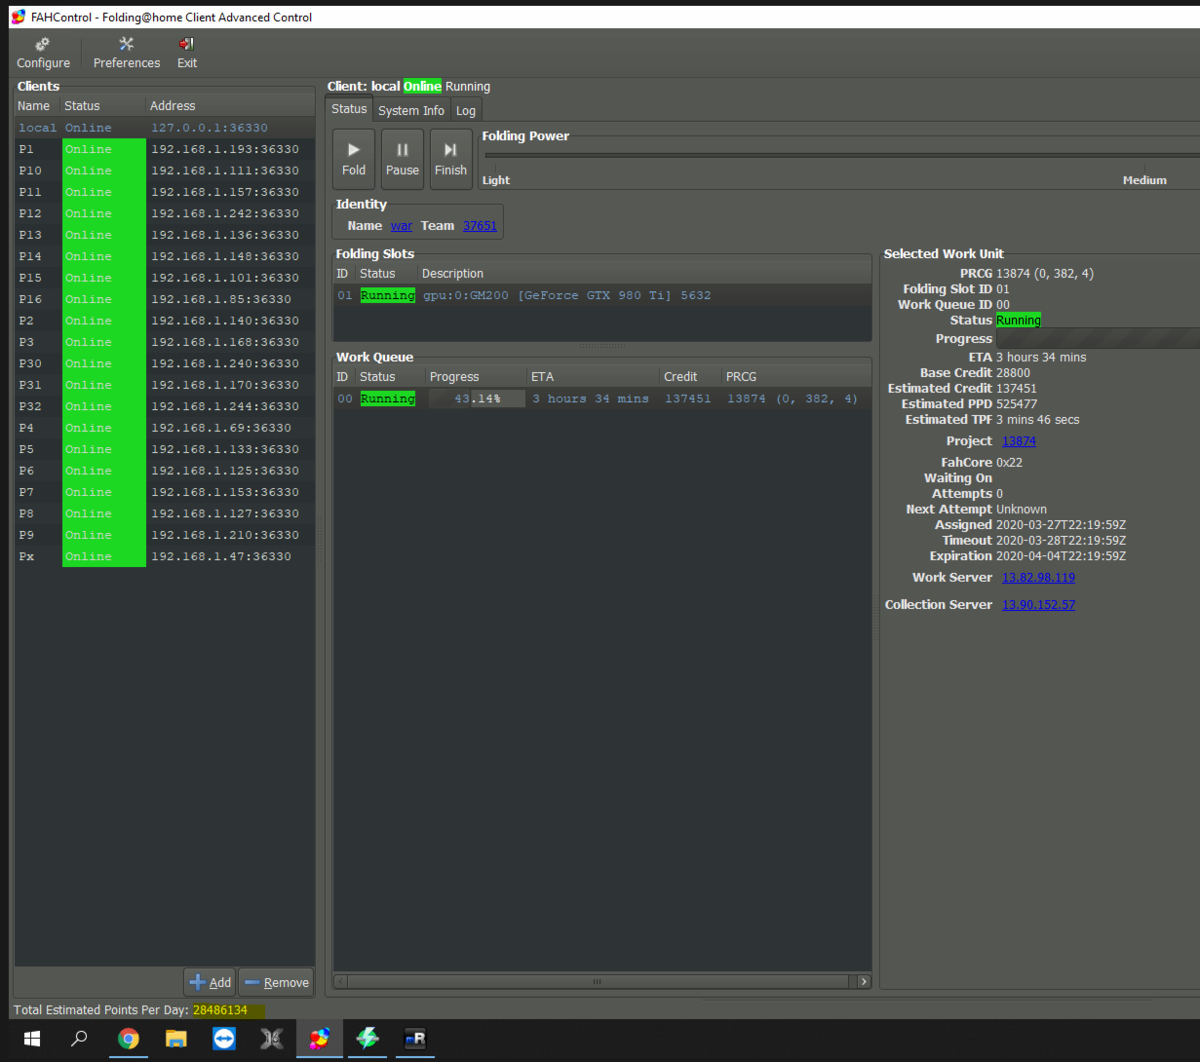
Task: Click the horizontal scrollbar right arrow
Action: point(864,982)
